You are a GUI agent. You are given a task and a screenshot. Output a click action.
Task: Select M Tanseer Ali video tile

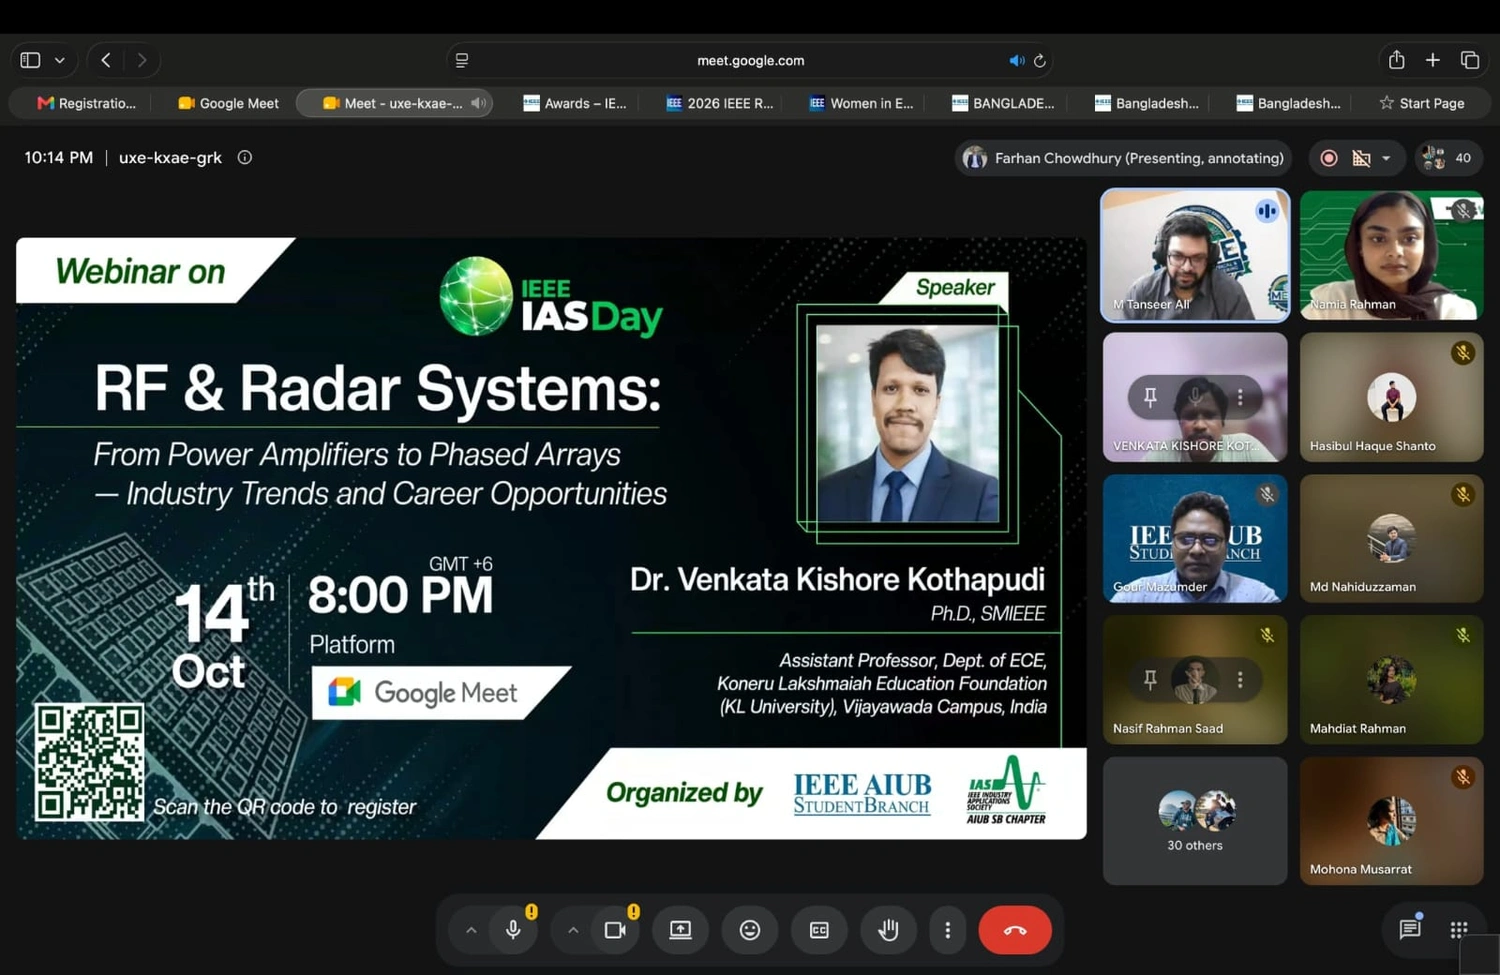(1195, 255)
